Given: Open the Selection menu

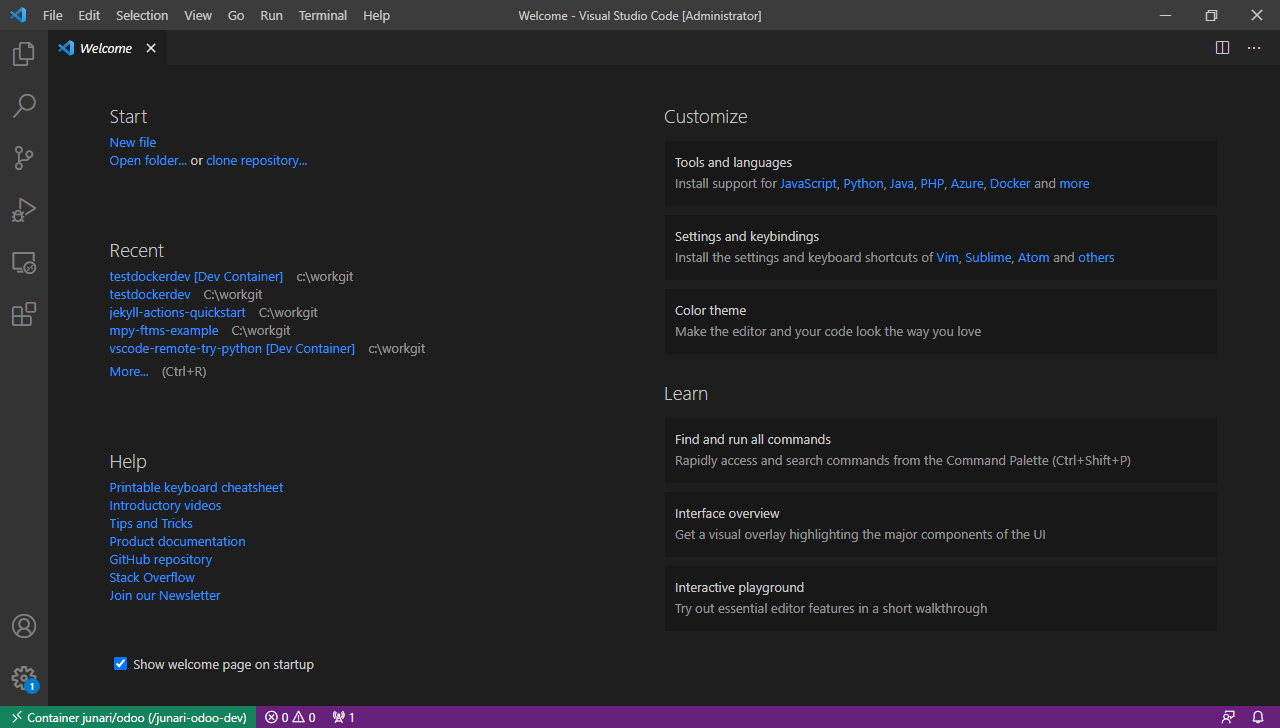Looking at the screenshot, I should (142, 15).
